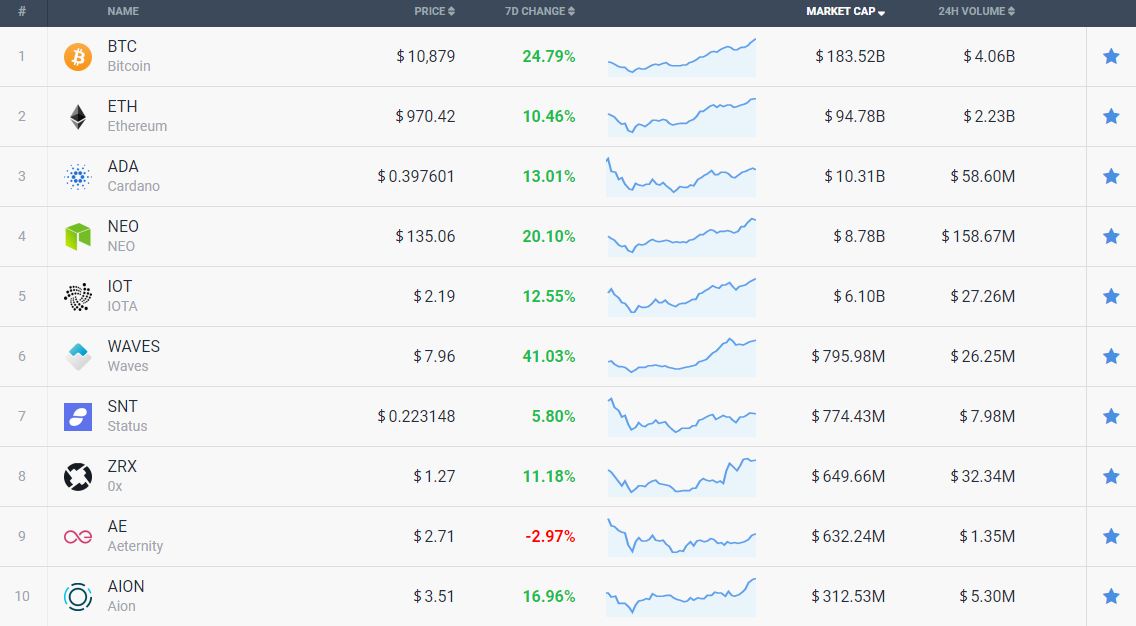Toggle favorite star for Aion
The width and height of the screenshot is (1136, 626).
click(x=1111, y=597)
